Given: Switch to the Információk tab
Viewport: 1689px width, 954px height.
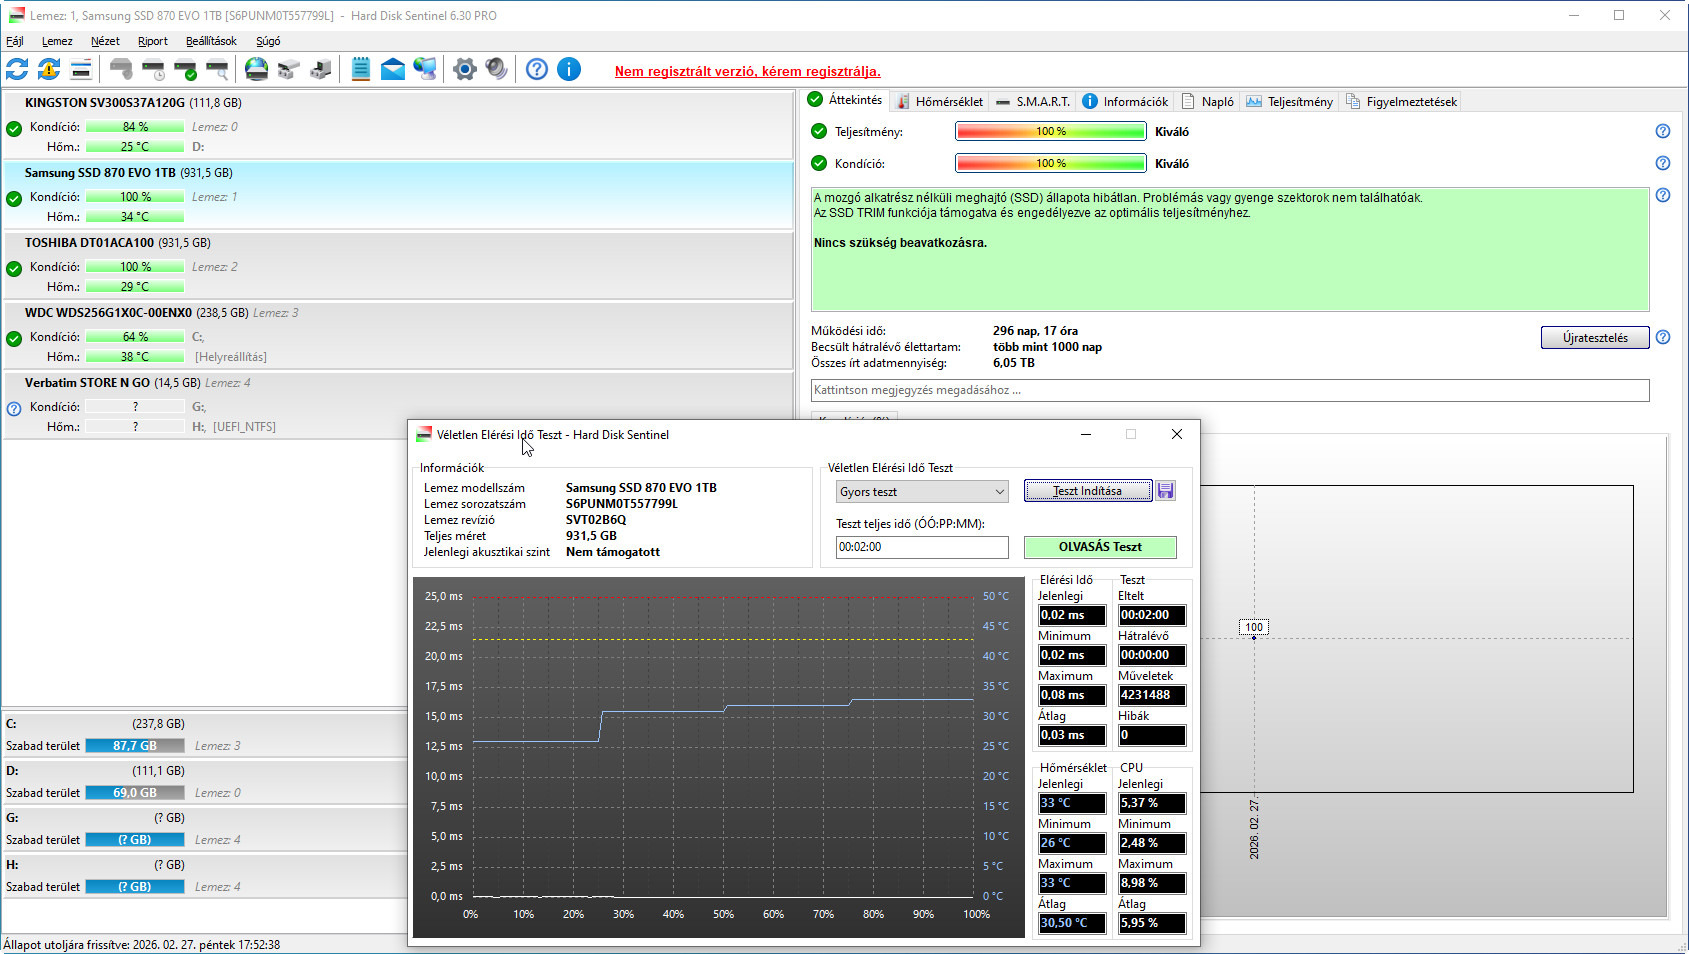Looking at the screenshot, I should tap(1125, 101).
